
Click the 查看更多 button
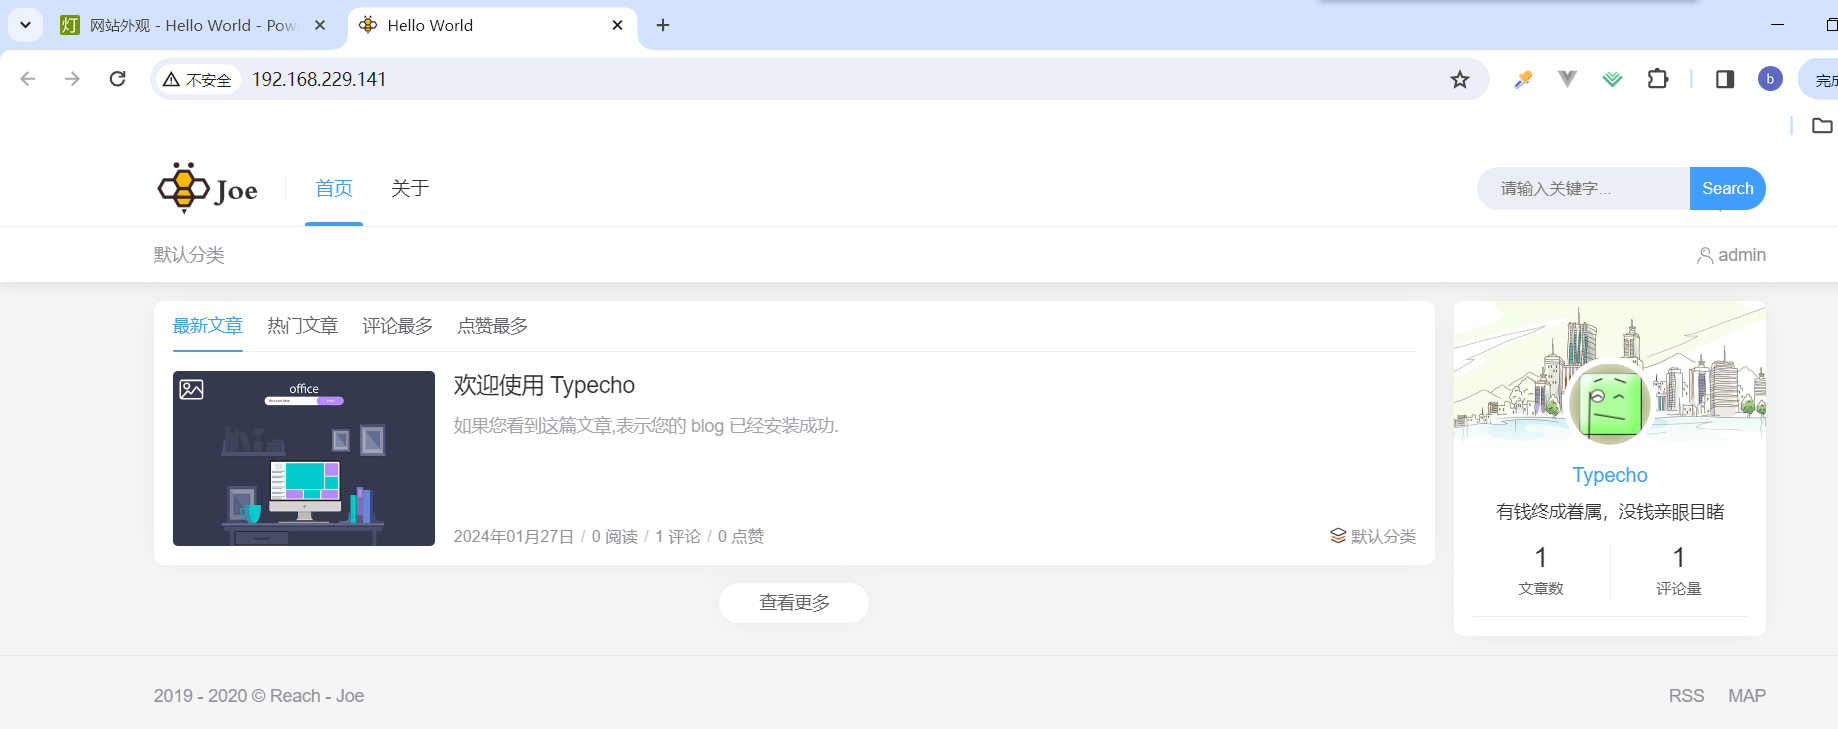click(794, 603)
